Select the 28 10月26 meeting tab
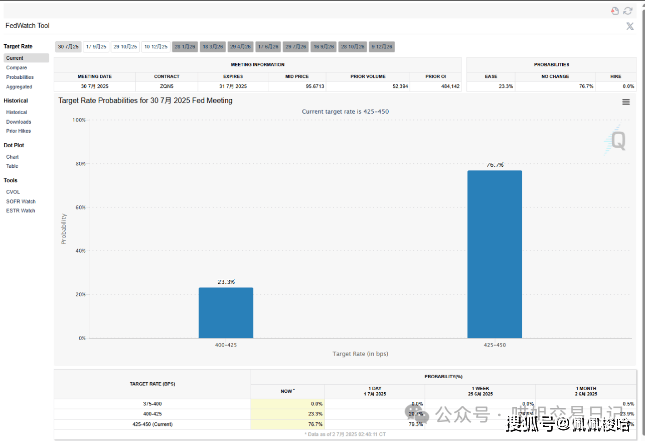 353,47
